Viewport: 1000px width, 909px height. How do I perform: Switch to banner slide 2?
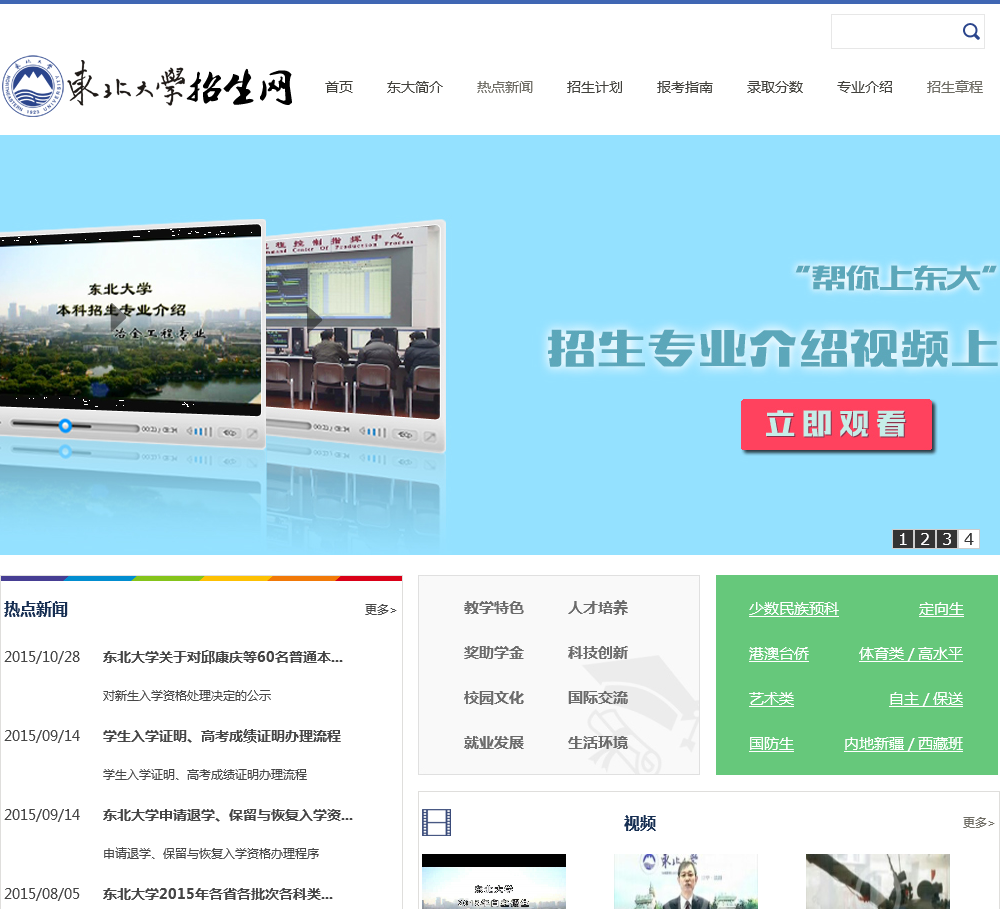pos(925,539)
